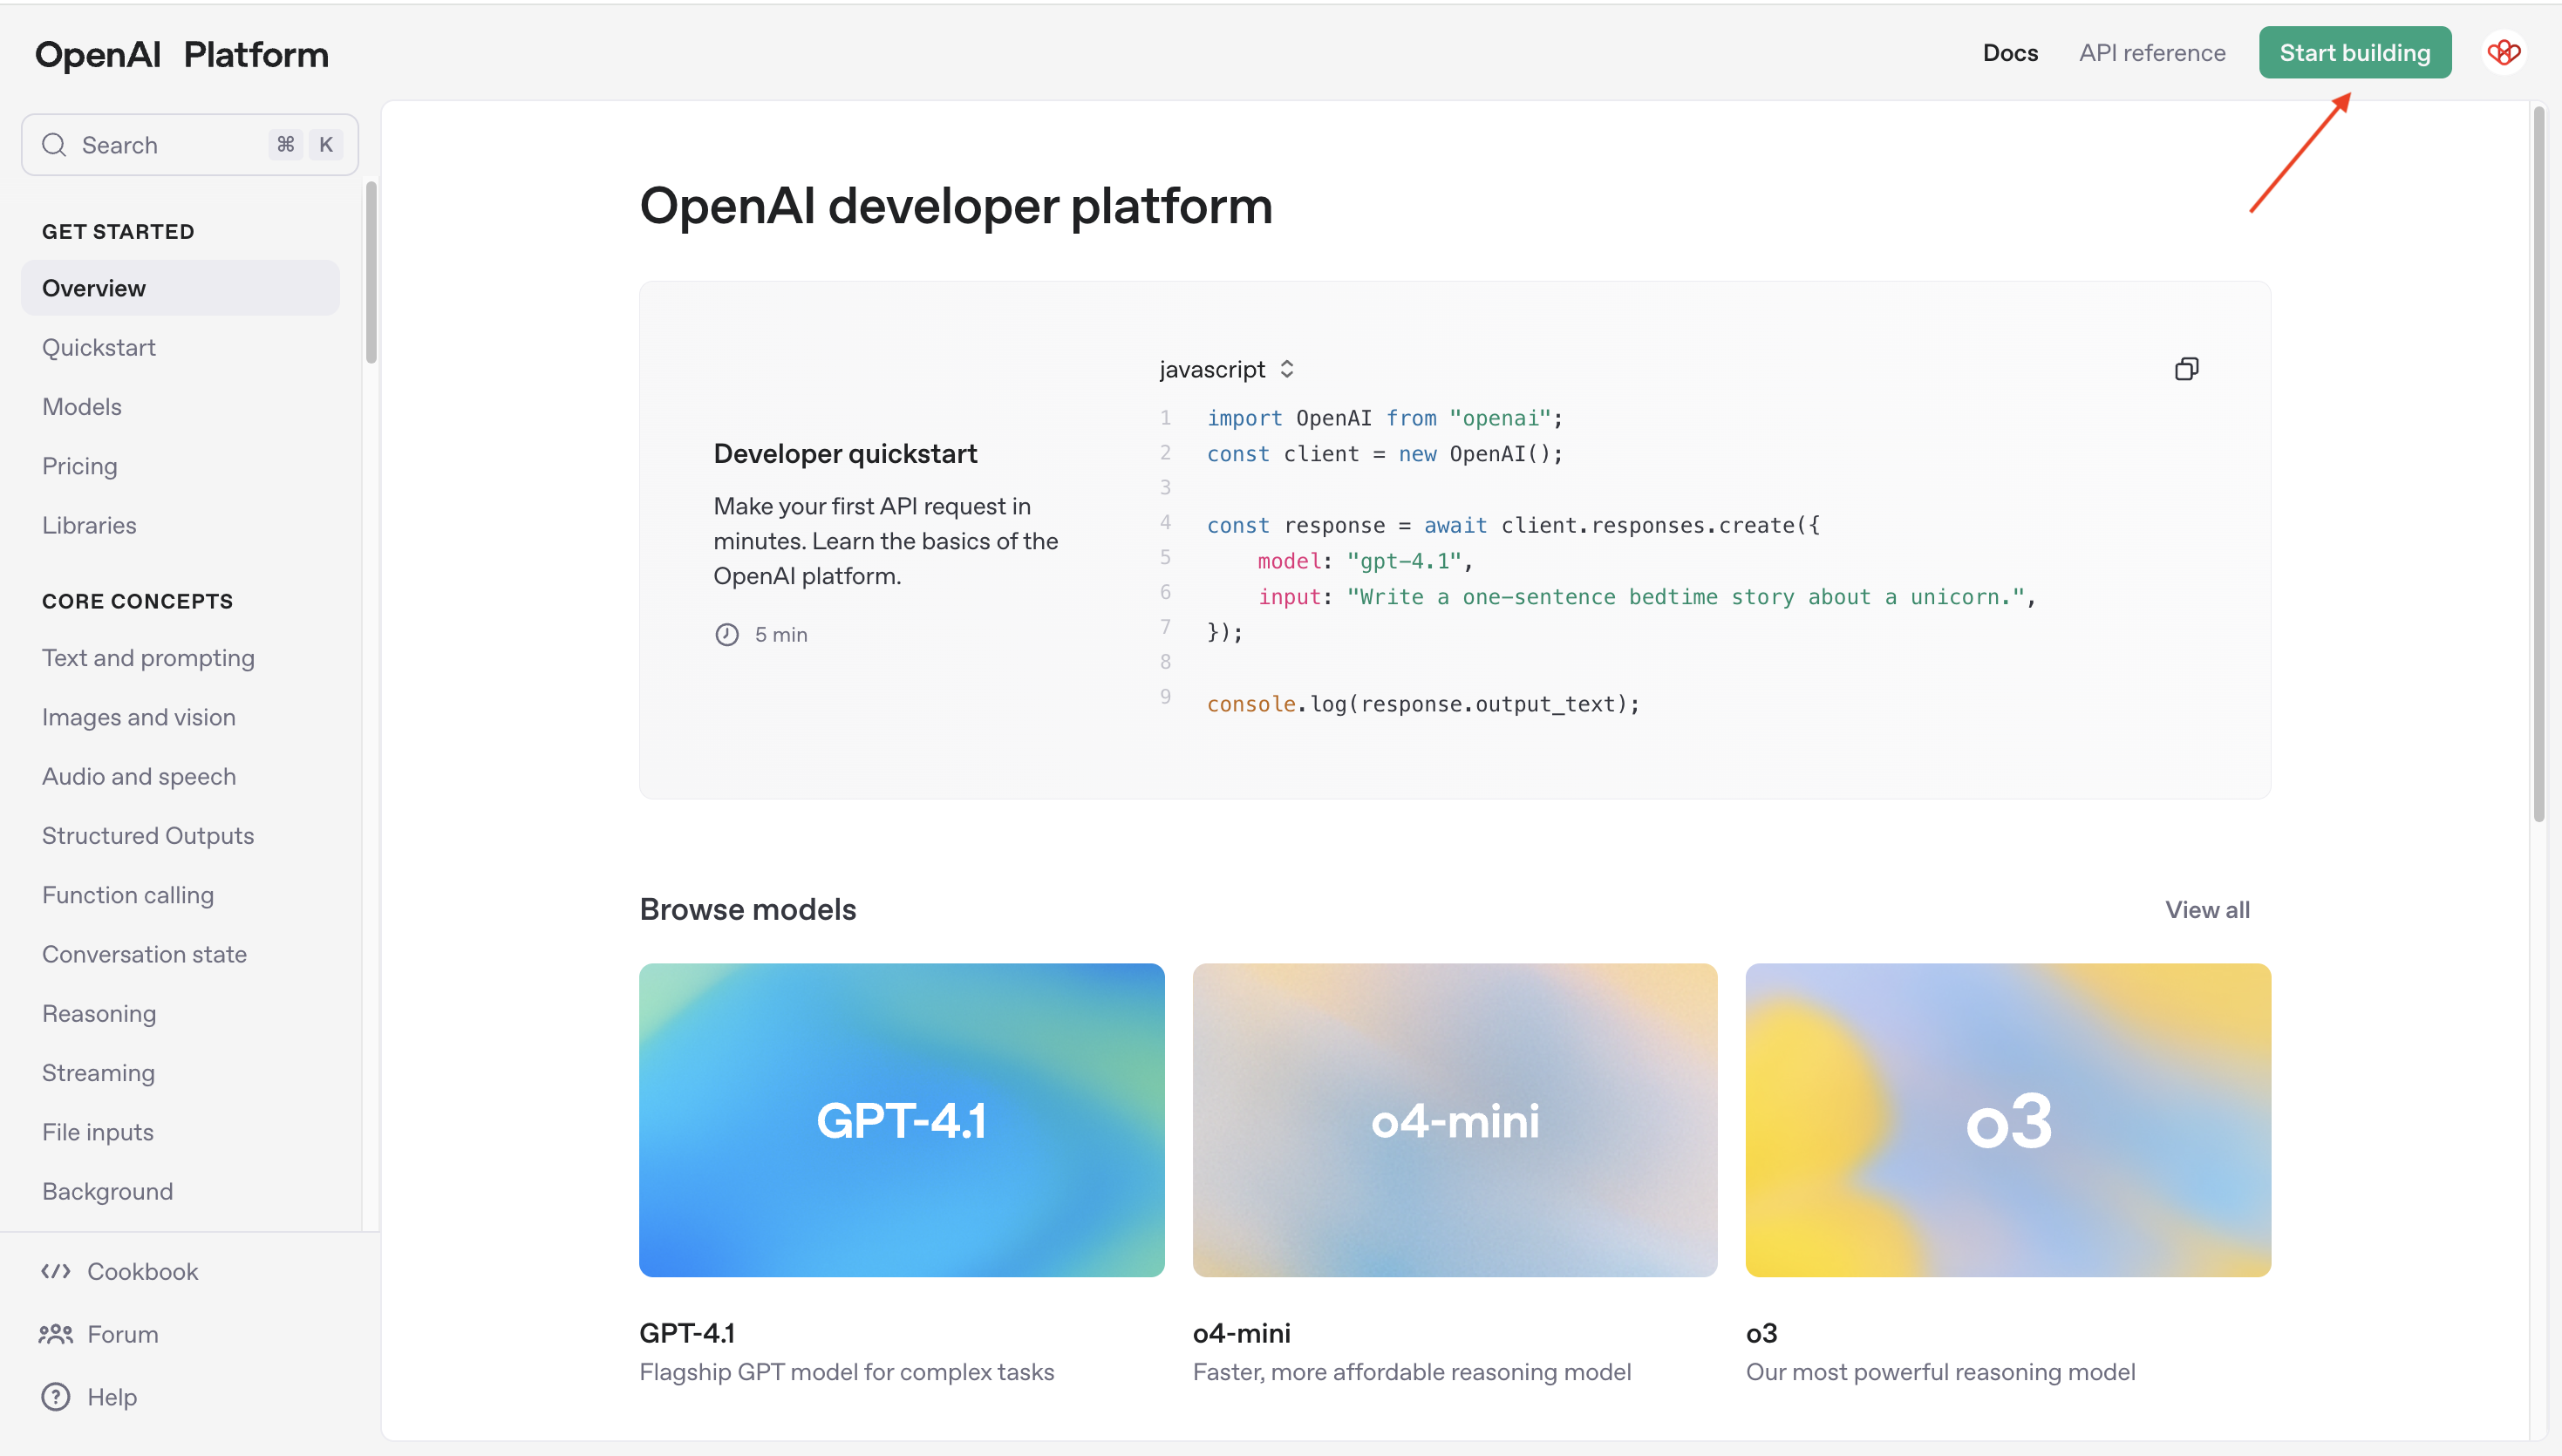The width and height of the screenshot is (2562, 1456).
Task: Click the OpenAI Platform logo
Action: pyautogui.click(x=182, y=54)
